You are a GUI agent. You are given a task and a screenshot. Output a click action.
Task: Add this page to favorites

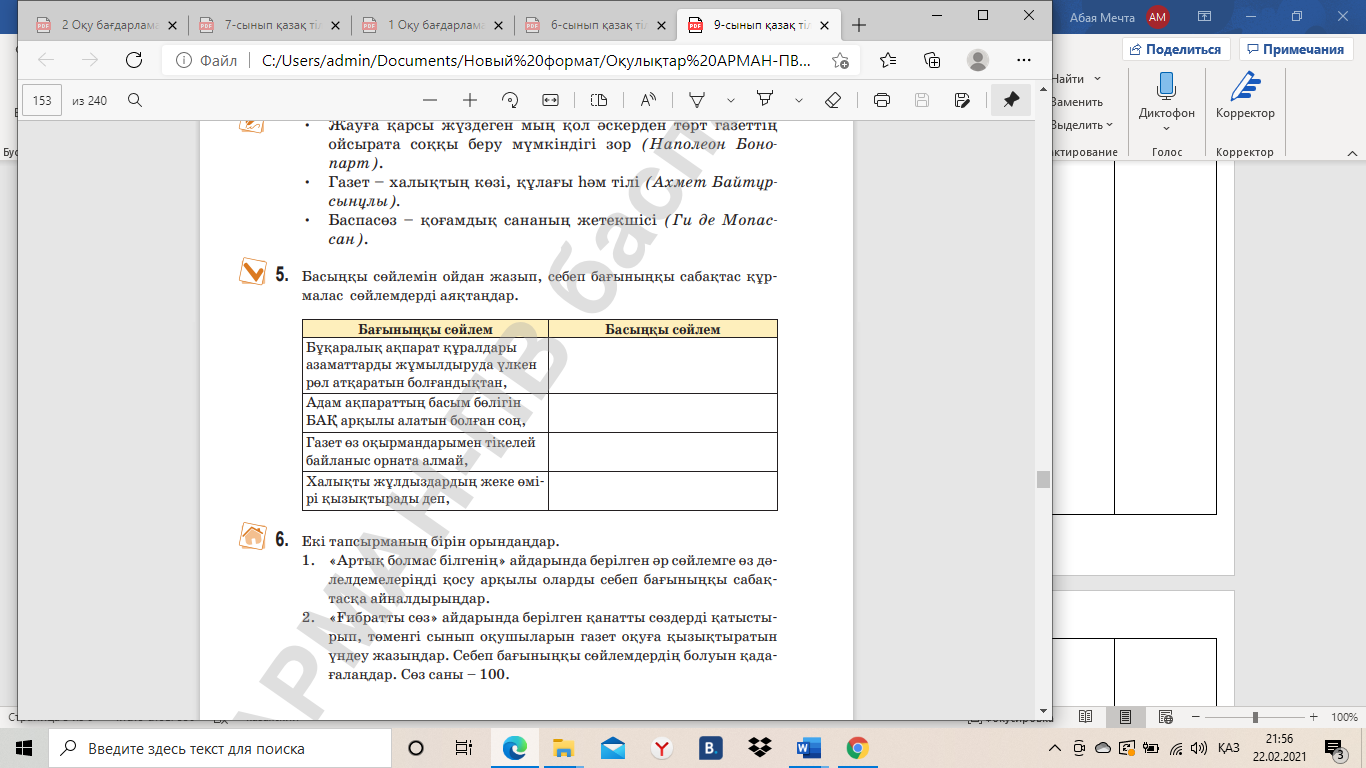click(x=841, y=60)
